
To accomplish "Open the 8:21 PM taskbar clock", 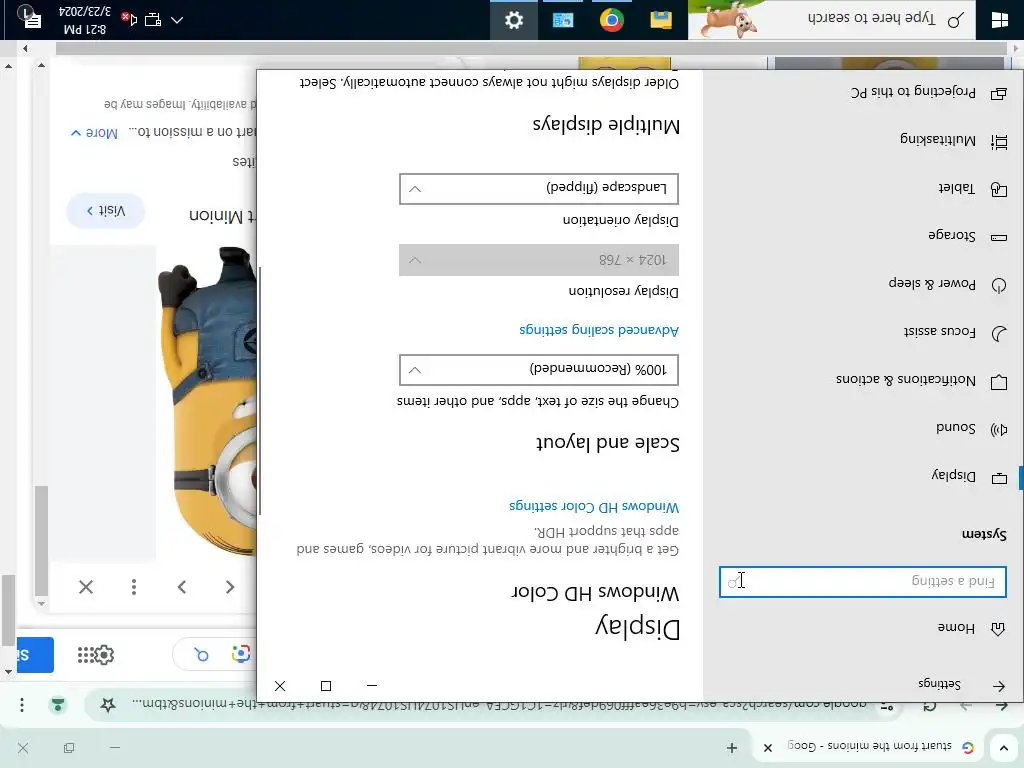I will coord(85,20).
